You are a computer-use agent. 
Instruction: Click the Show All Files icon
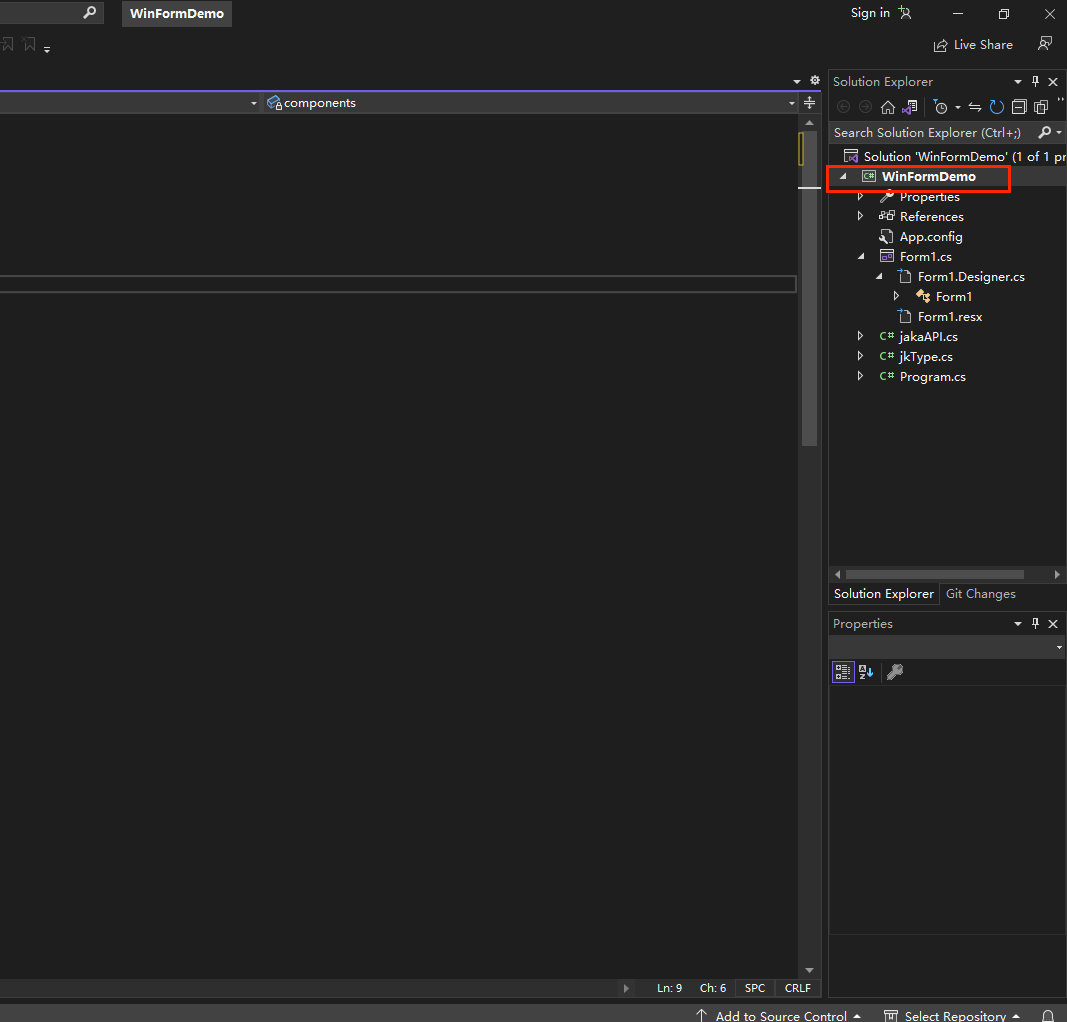point(1041,107)
